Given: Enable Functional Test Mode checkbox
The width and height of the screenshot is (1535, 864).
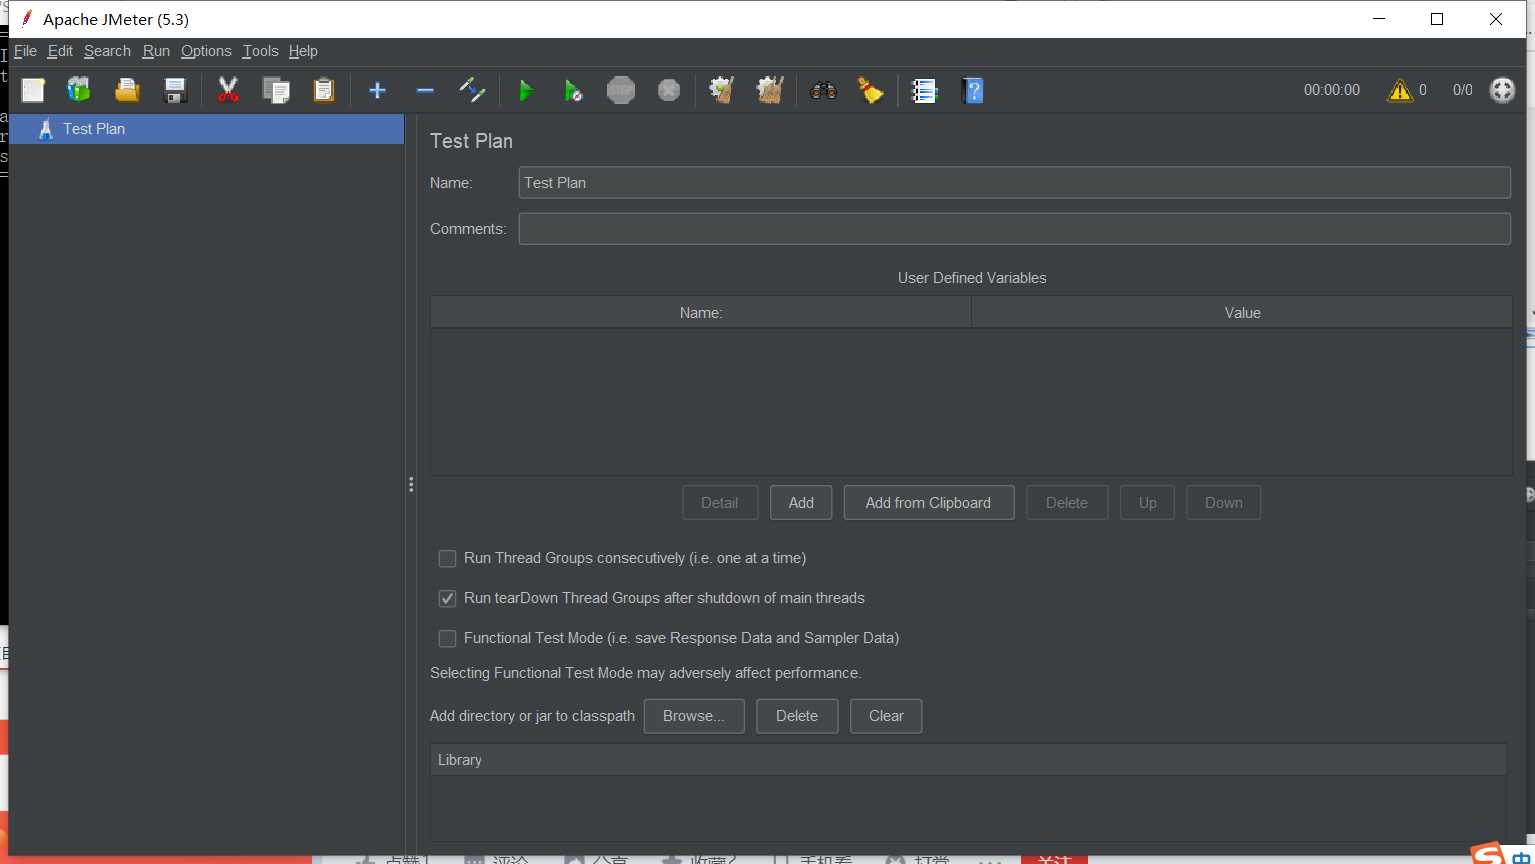Looking at the screenshot, I should (447, 639).
